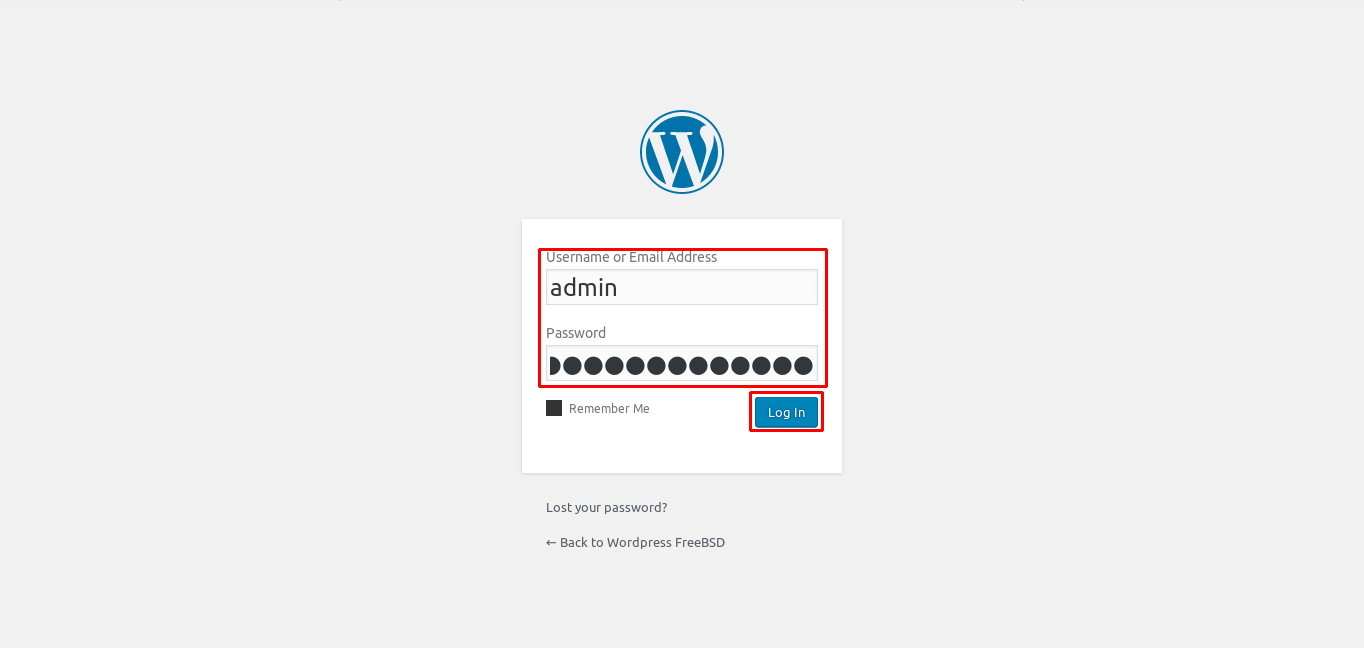The image size is (1364, 648).
Task: Place cursor on the admin text
Action: (x=584, y=288)
